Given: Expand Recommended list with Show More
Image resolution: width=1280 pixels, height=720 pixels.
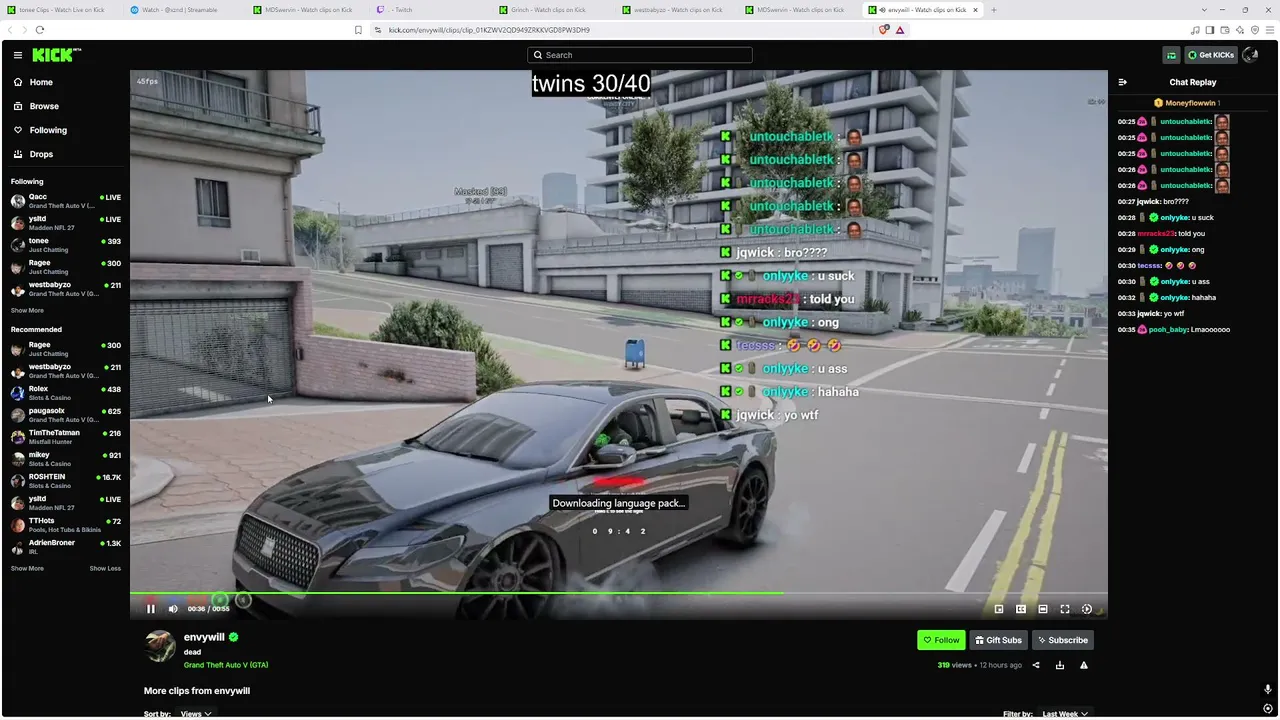Looking at the screenshot, I should click(x=27, y=568).
